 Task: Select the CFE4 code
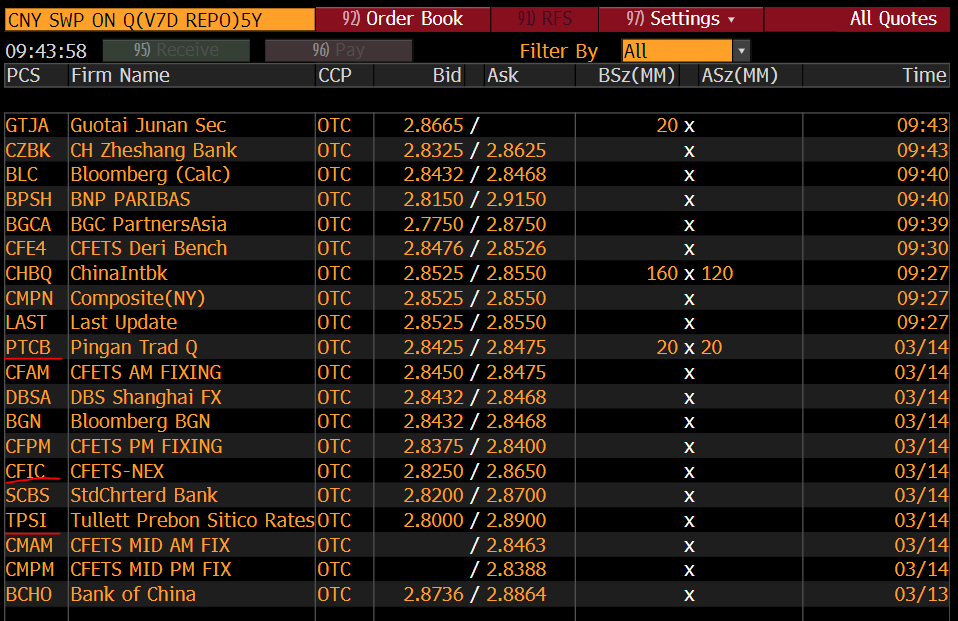[26, 249]
